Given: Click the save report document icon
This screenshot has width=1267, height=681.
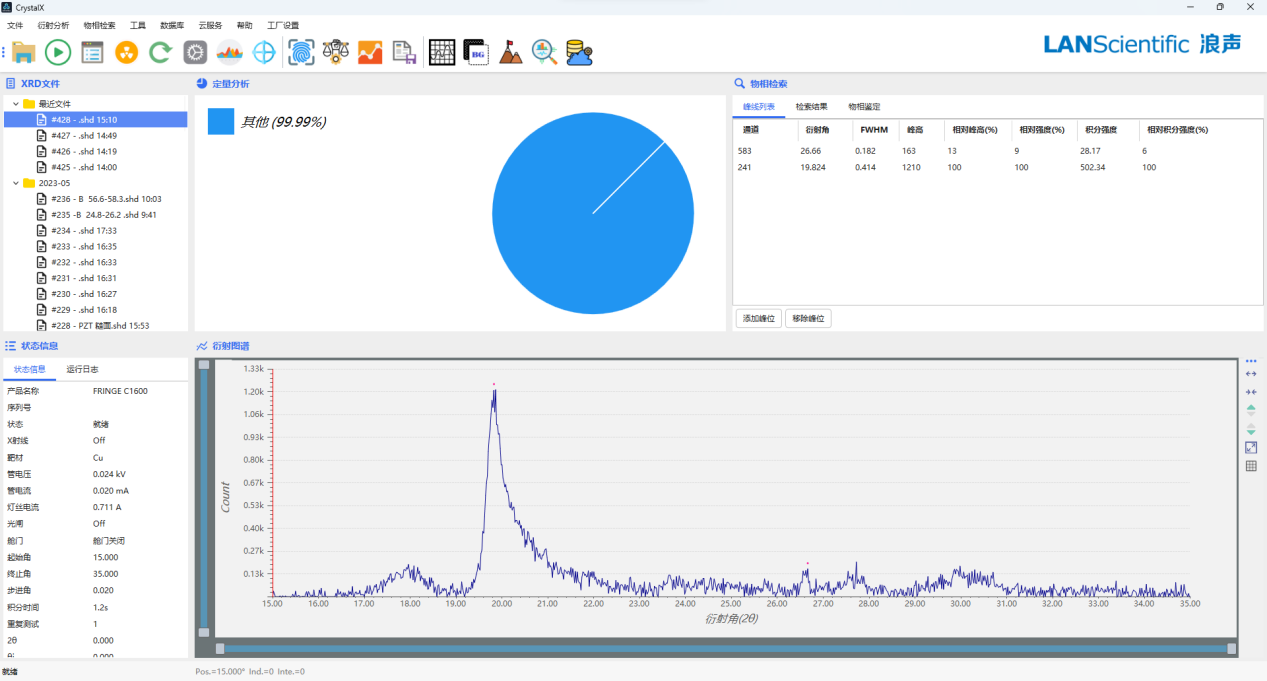Looking at the screenshot, I should (x=404, y=52).
